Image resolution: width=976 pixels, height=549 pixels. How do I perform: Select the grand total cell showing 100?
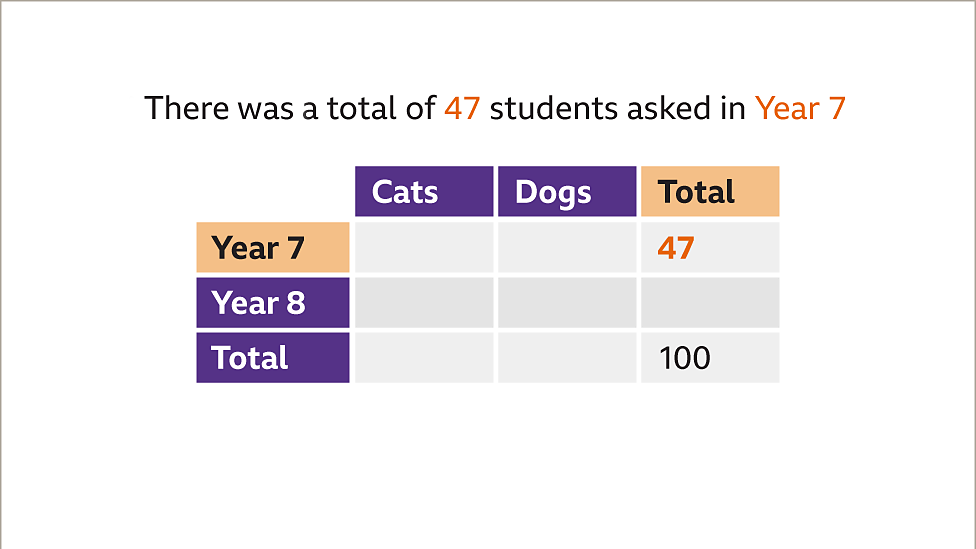(709, 358)
